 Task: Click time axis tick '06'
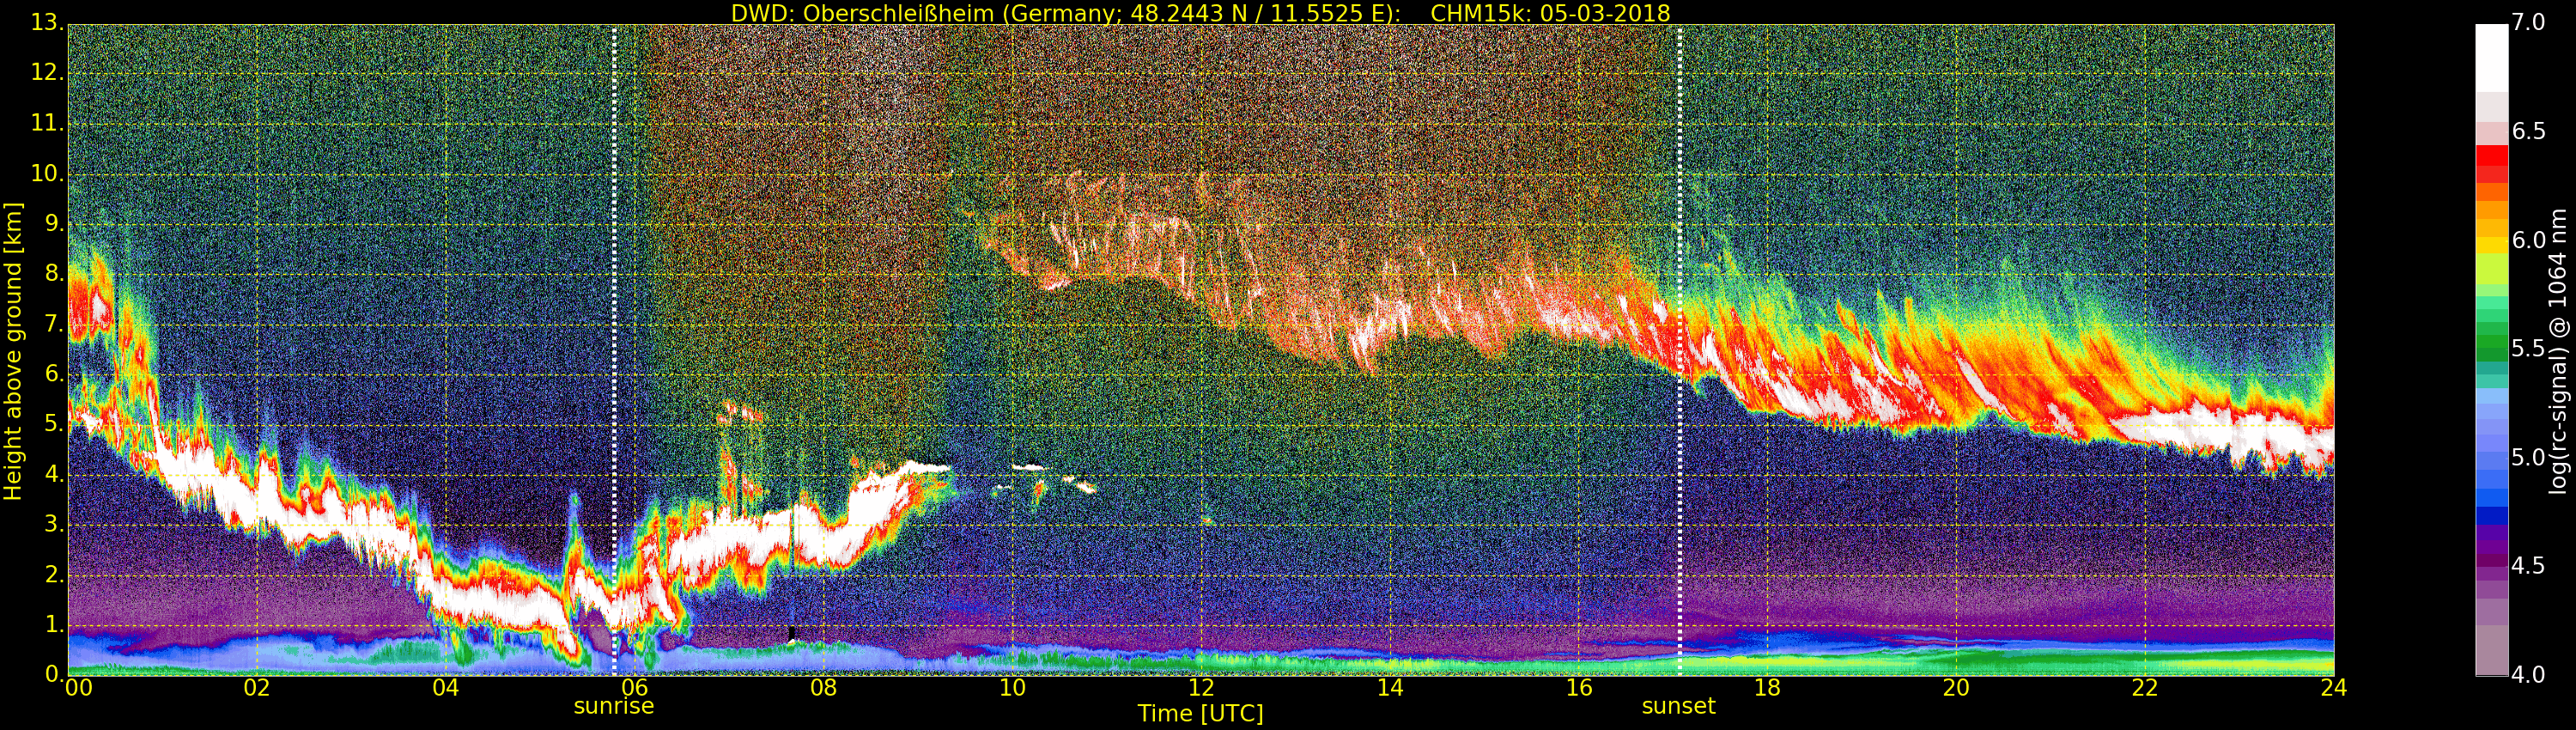point(634,688)
